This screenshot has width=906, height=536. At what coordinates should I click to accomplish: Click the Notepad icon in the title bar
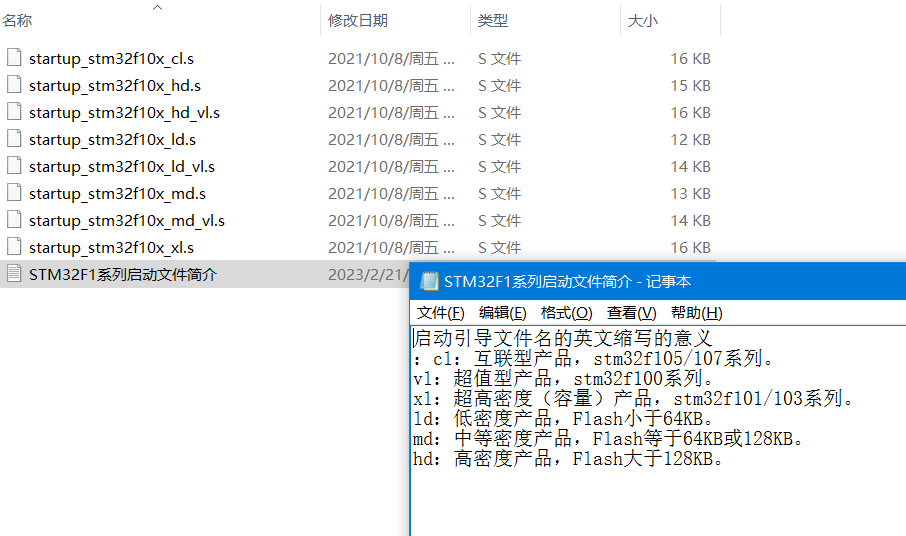[429, 281]
